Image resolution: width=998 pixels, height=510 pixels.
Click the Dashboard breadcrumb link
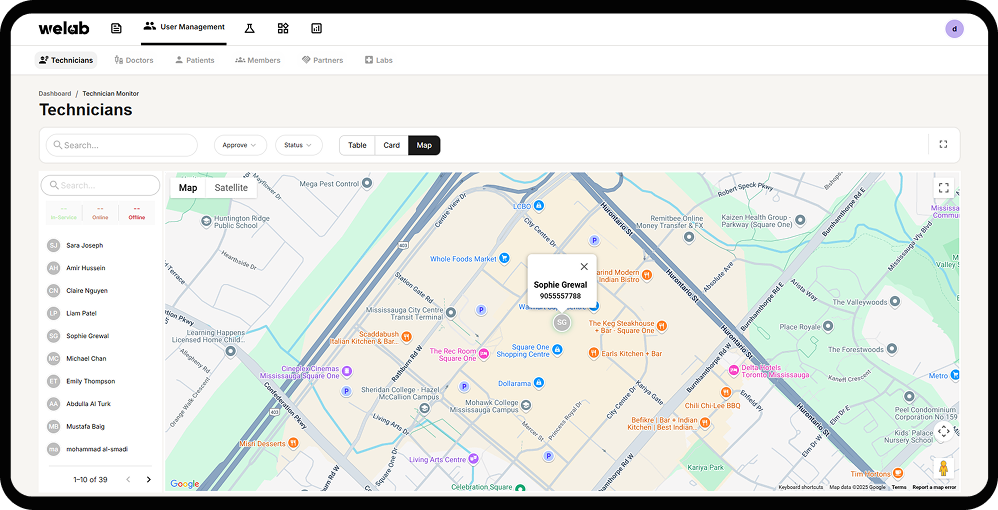[55, 94]
